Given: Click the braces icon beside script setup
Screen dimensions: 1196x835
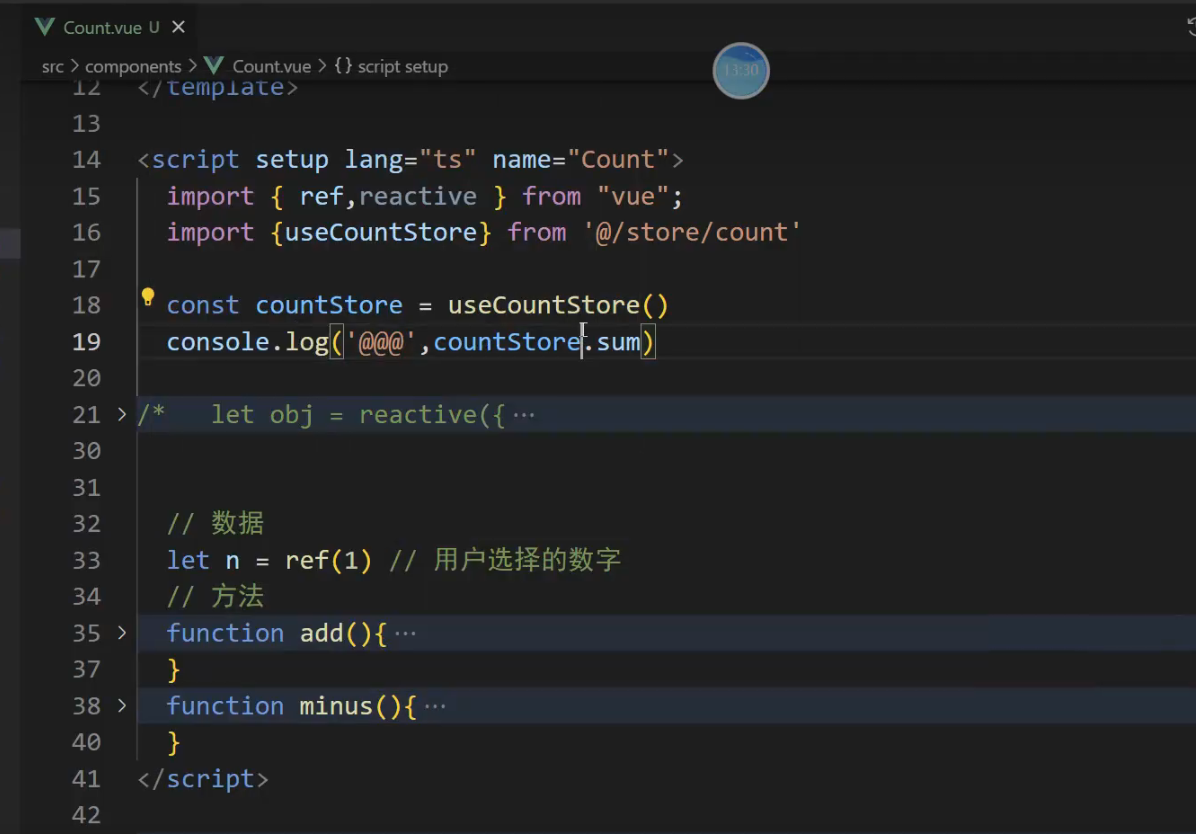Looking at the screenshot, I should (343, 66).
